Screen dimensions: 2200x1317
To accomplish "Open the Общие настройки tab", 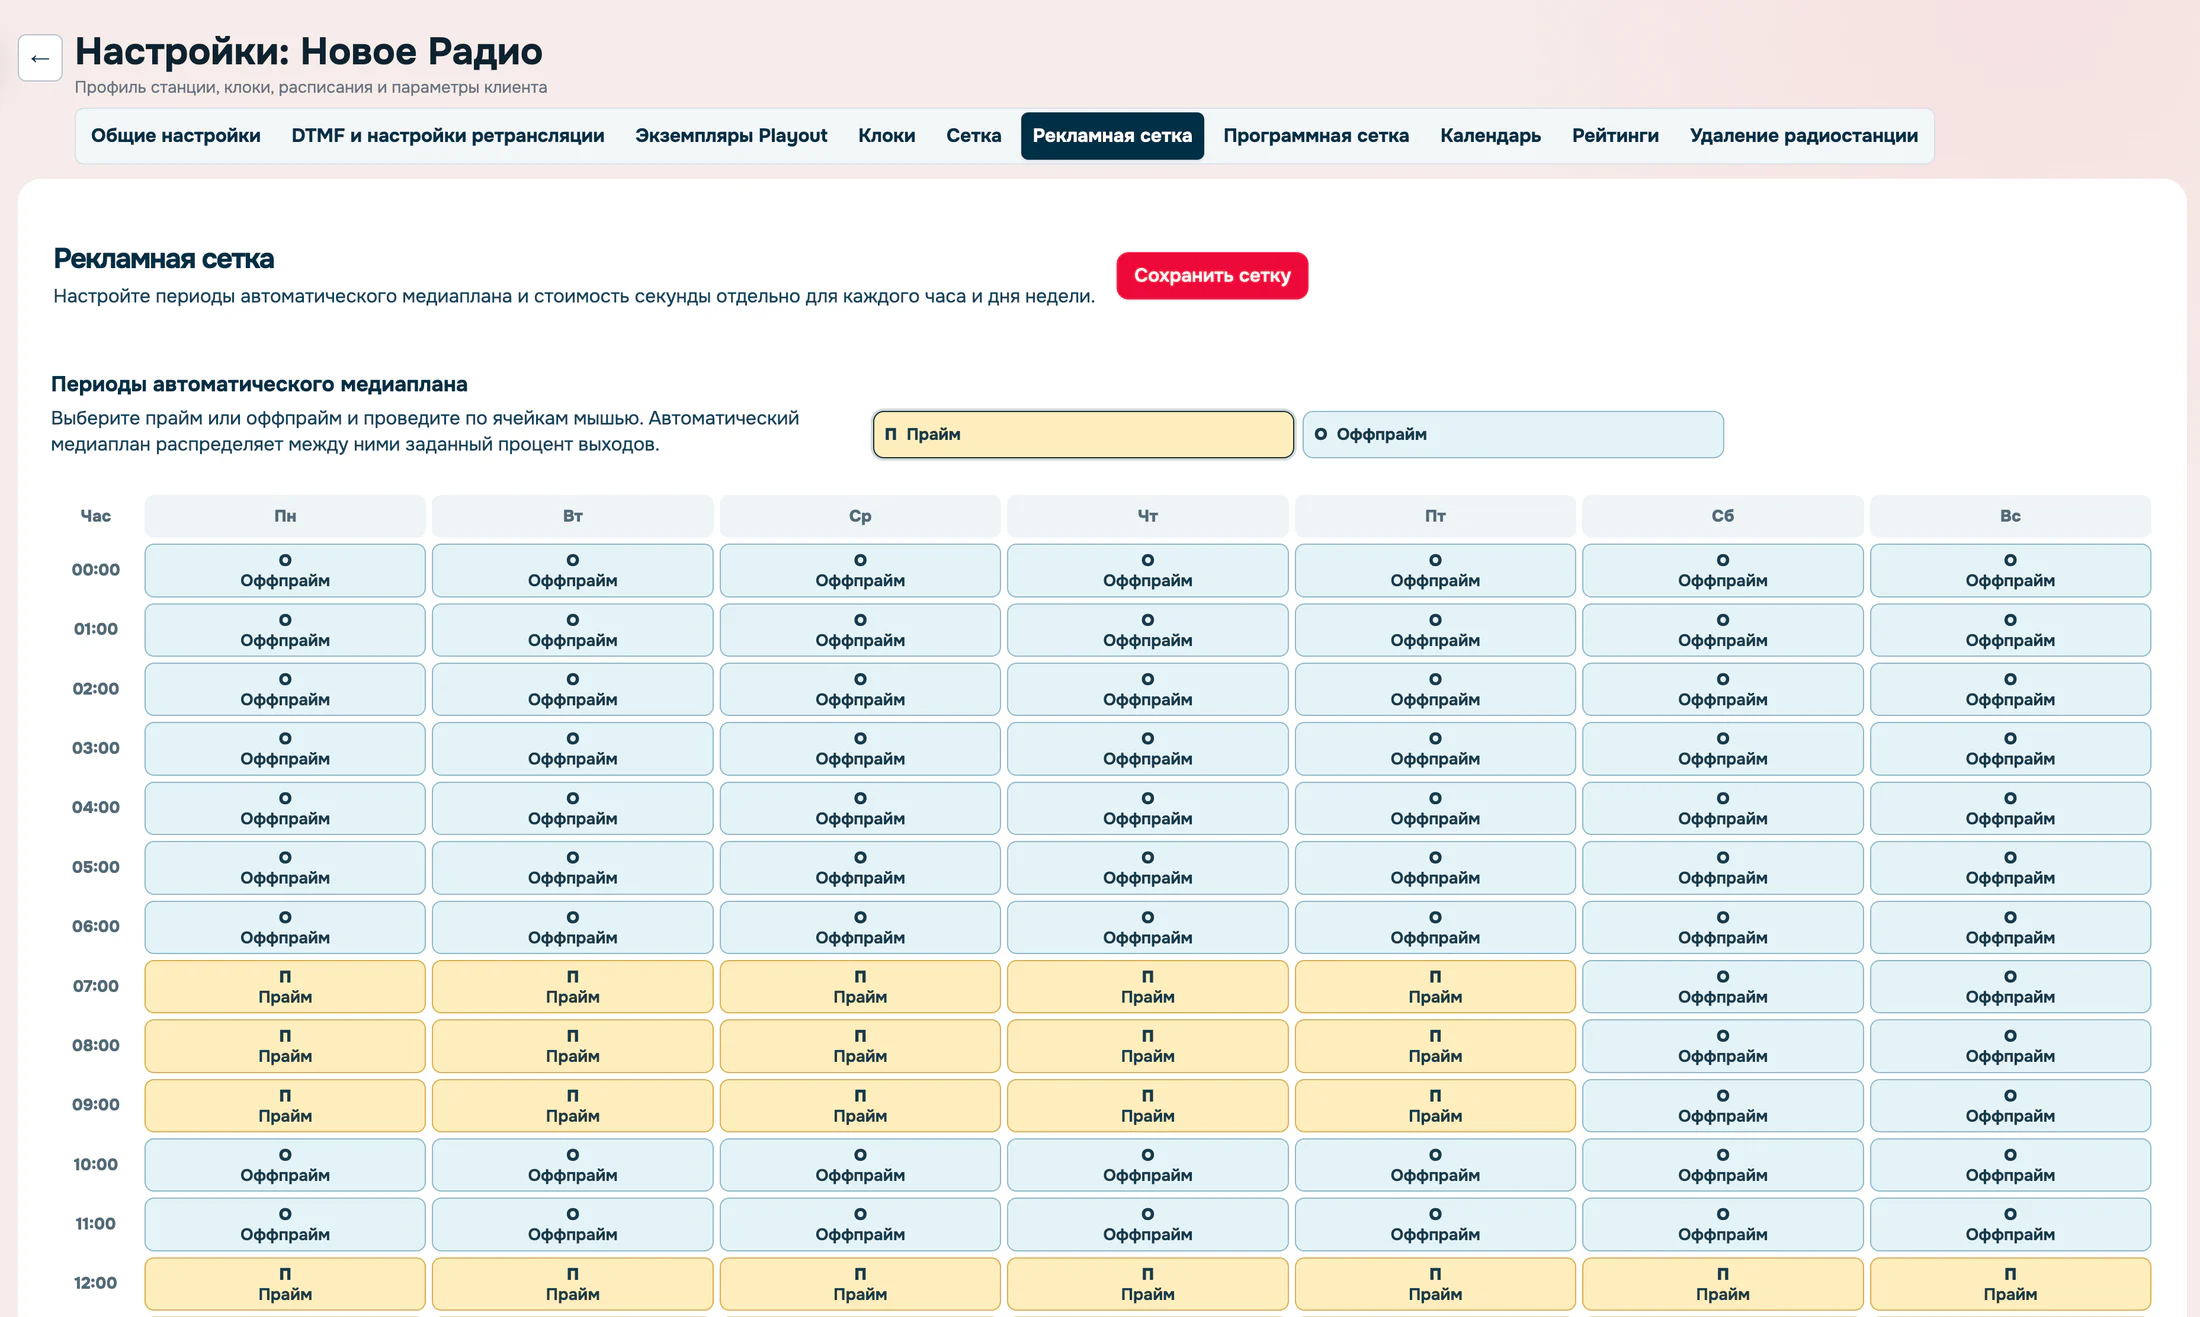I will [x=176, y=136].
